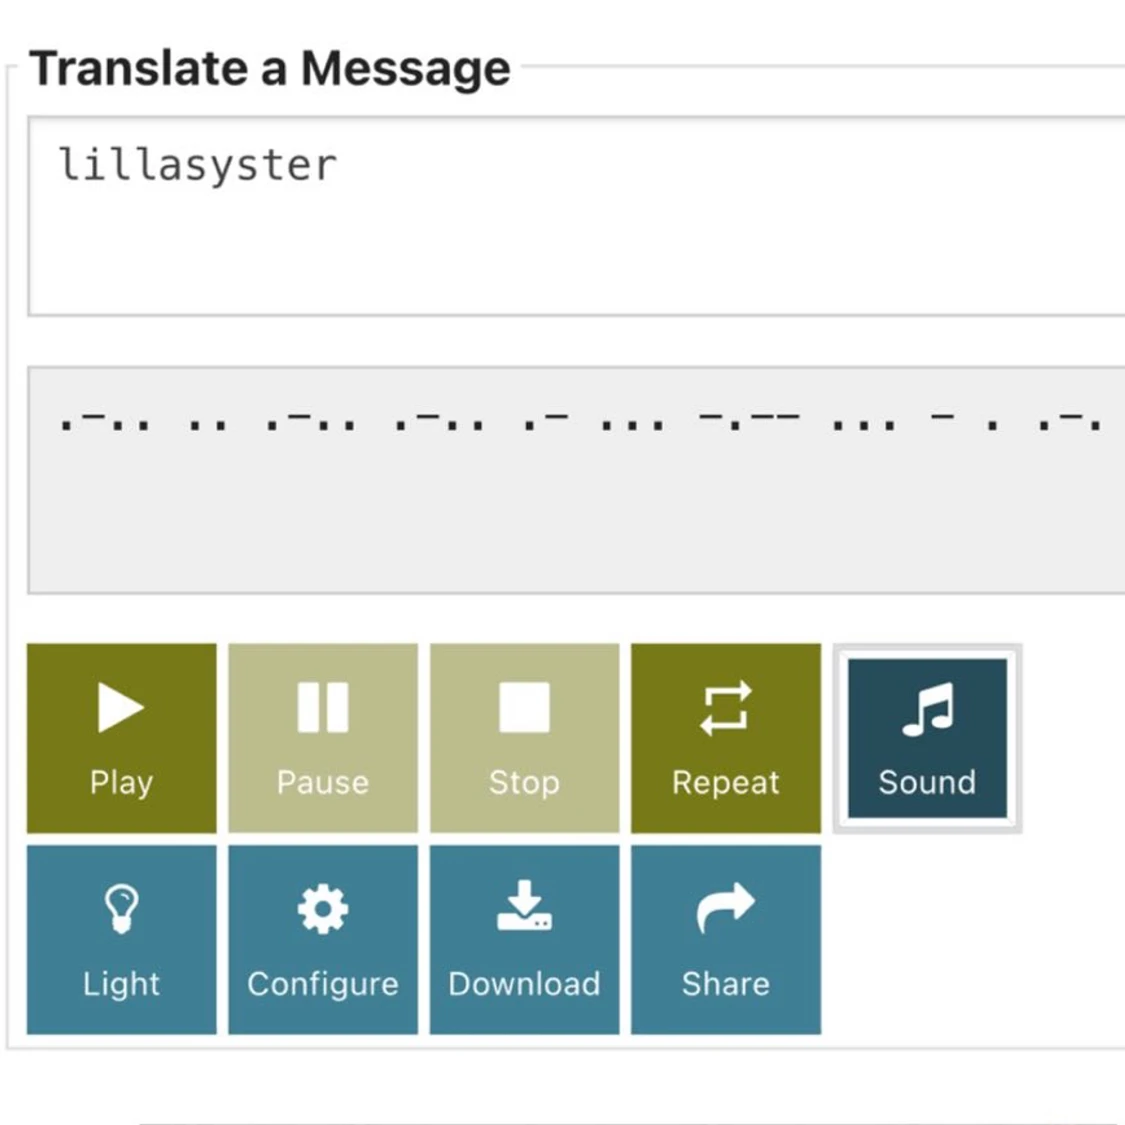Select the "Play" text label
Viewport: 1125px width, 1125px height.
click(x=121, y=782)
